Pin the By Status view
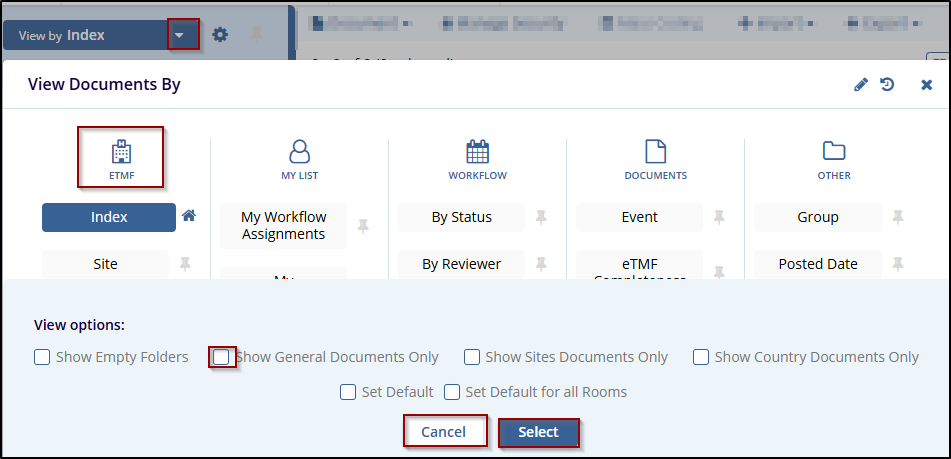Screen dimensions: 951x459 [541, 217]
